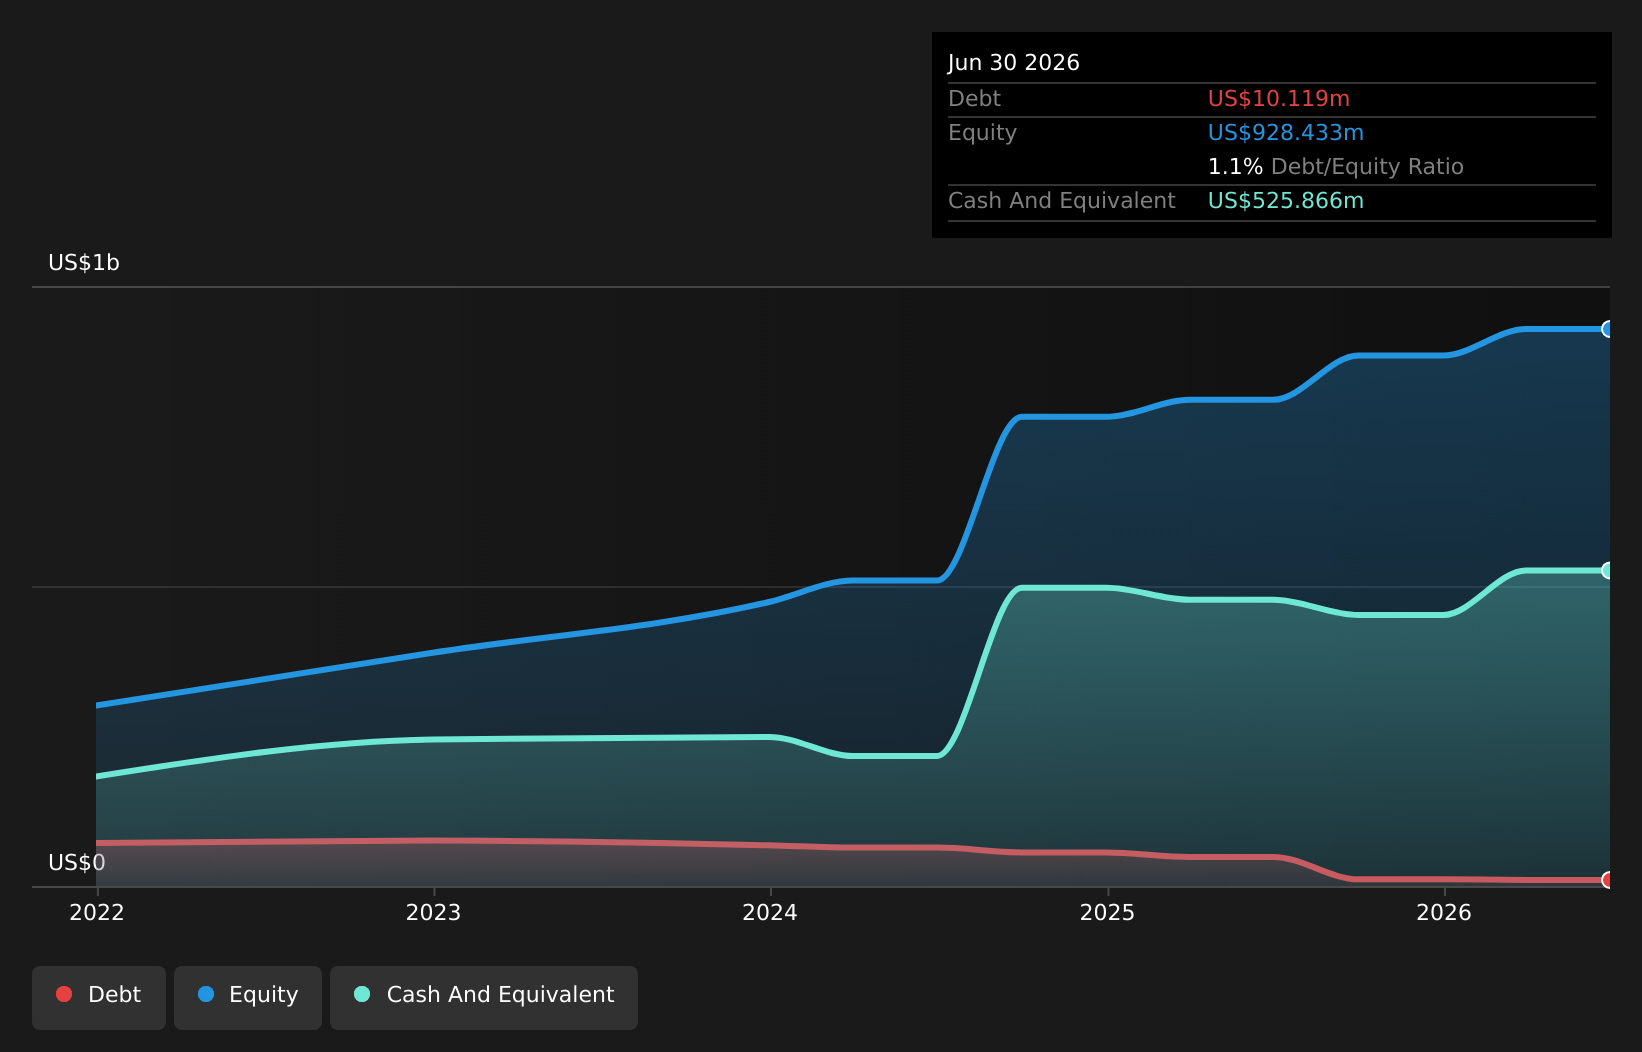The height and width of the screenshot is (1052, 1642).
Task: Click the US$1b y-axis label
Action: click(84, 263)
